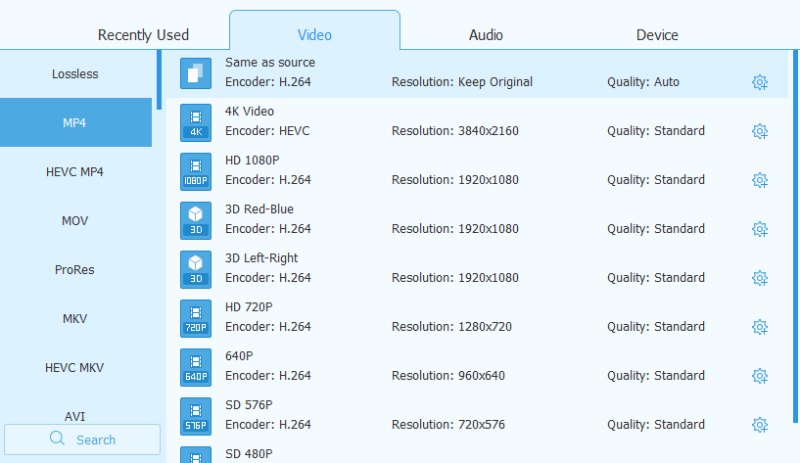800x463 pixels.
Task: Click Quality: Standard in 4K Video row
Action: 656,131
